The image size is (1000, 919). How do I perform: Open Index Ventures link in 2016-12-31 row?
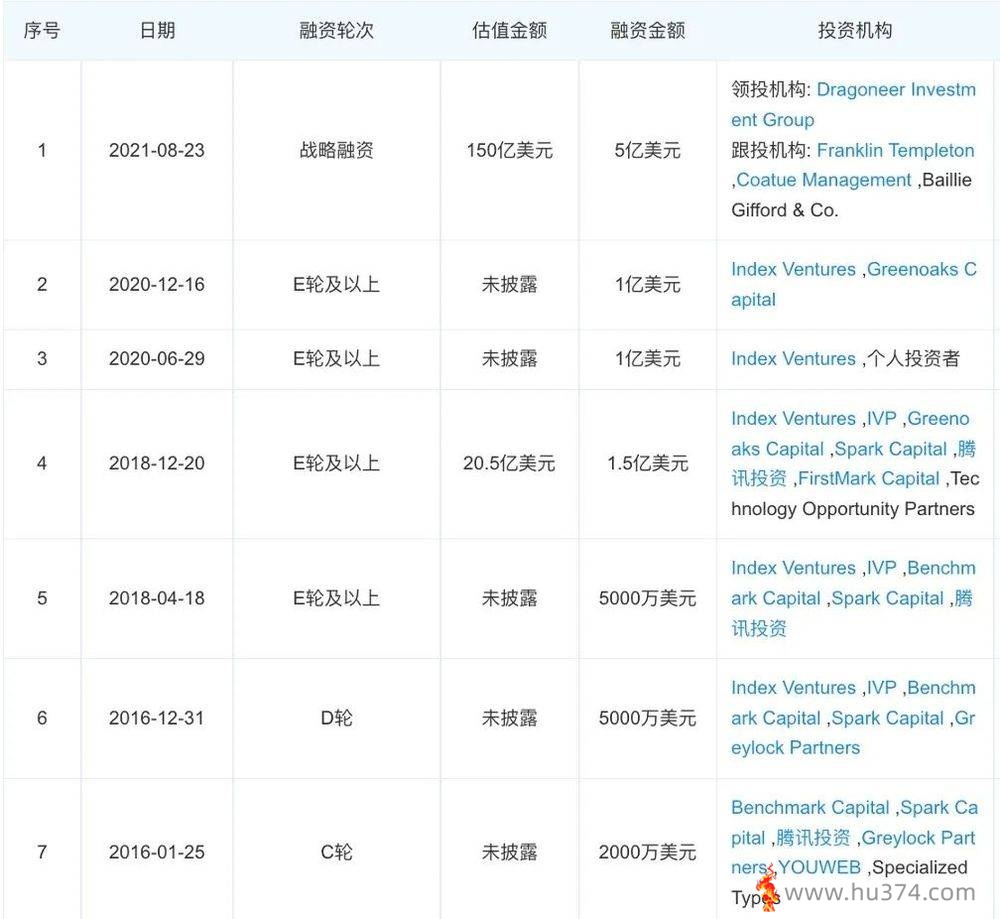793,687
